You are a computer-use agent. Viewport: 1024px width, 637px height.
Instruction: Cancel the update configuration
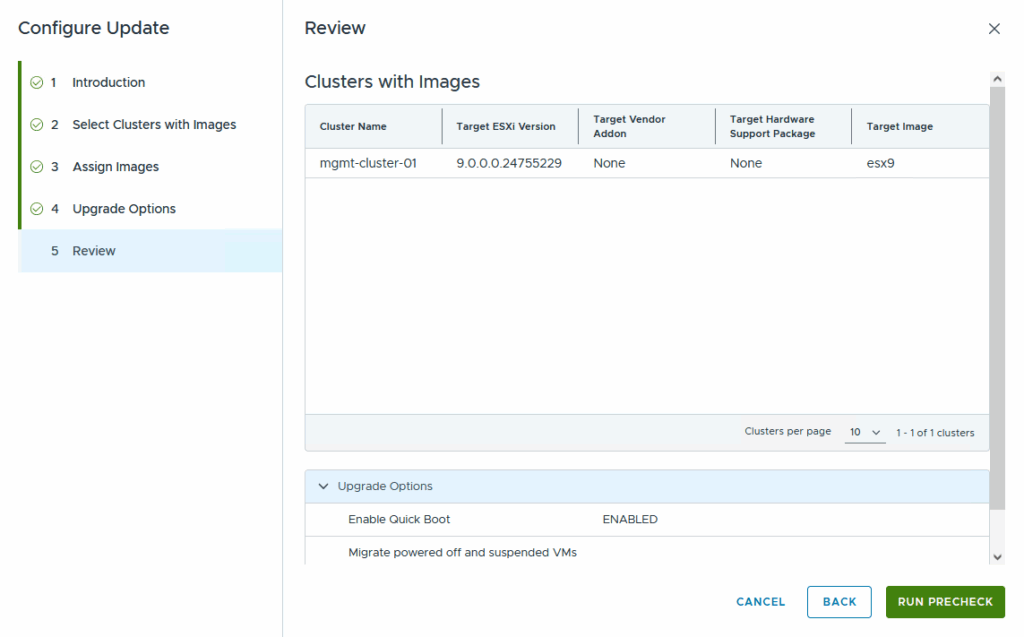760,602
